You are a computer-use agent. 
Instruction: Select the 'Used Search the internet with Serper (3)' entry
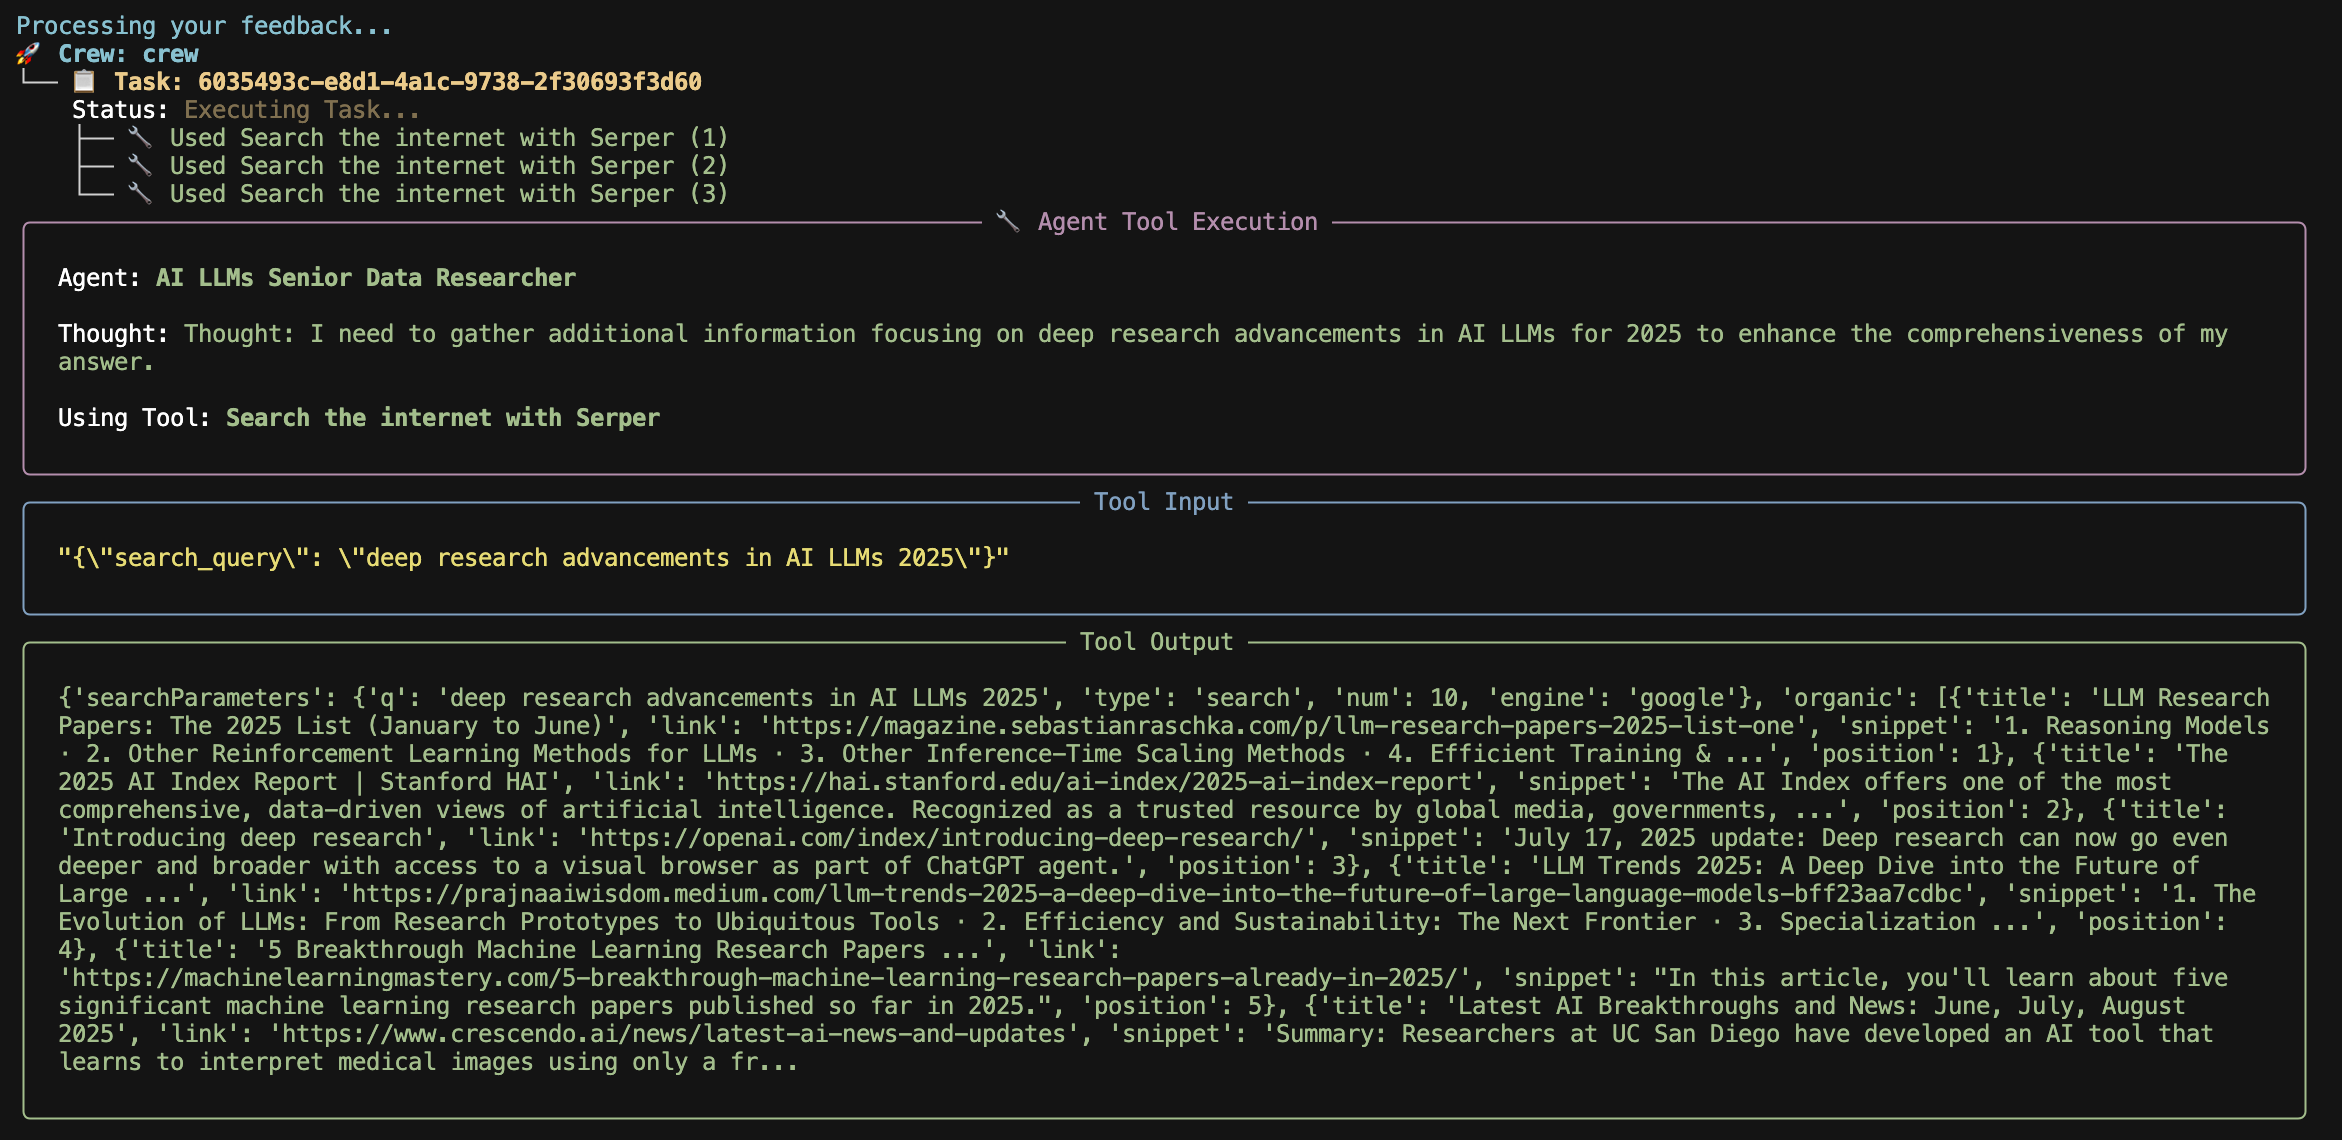(x=448, y=194)
